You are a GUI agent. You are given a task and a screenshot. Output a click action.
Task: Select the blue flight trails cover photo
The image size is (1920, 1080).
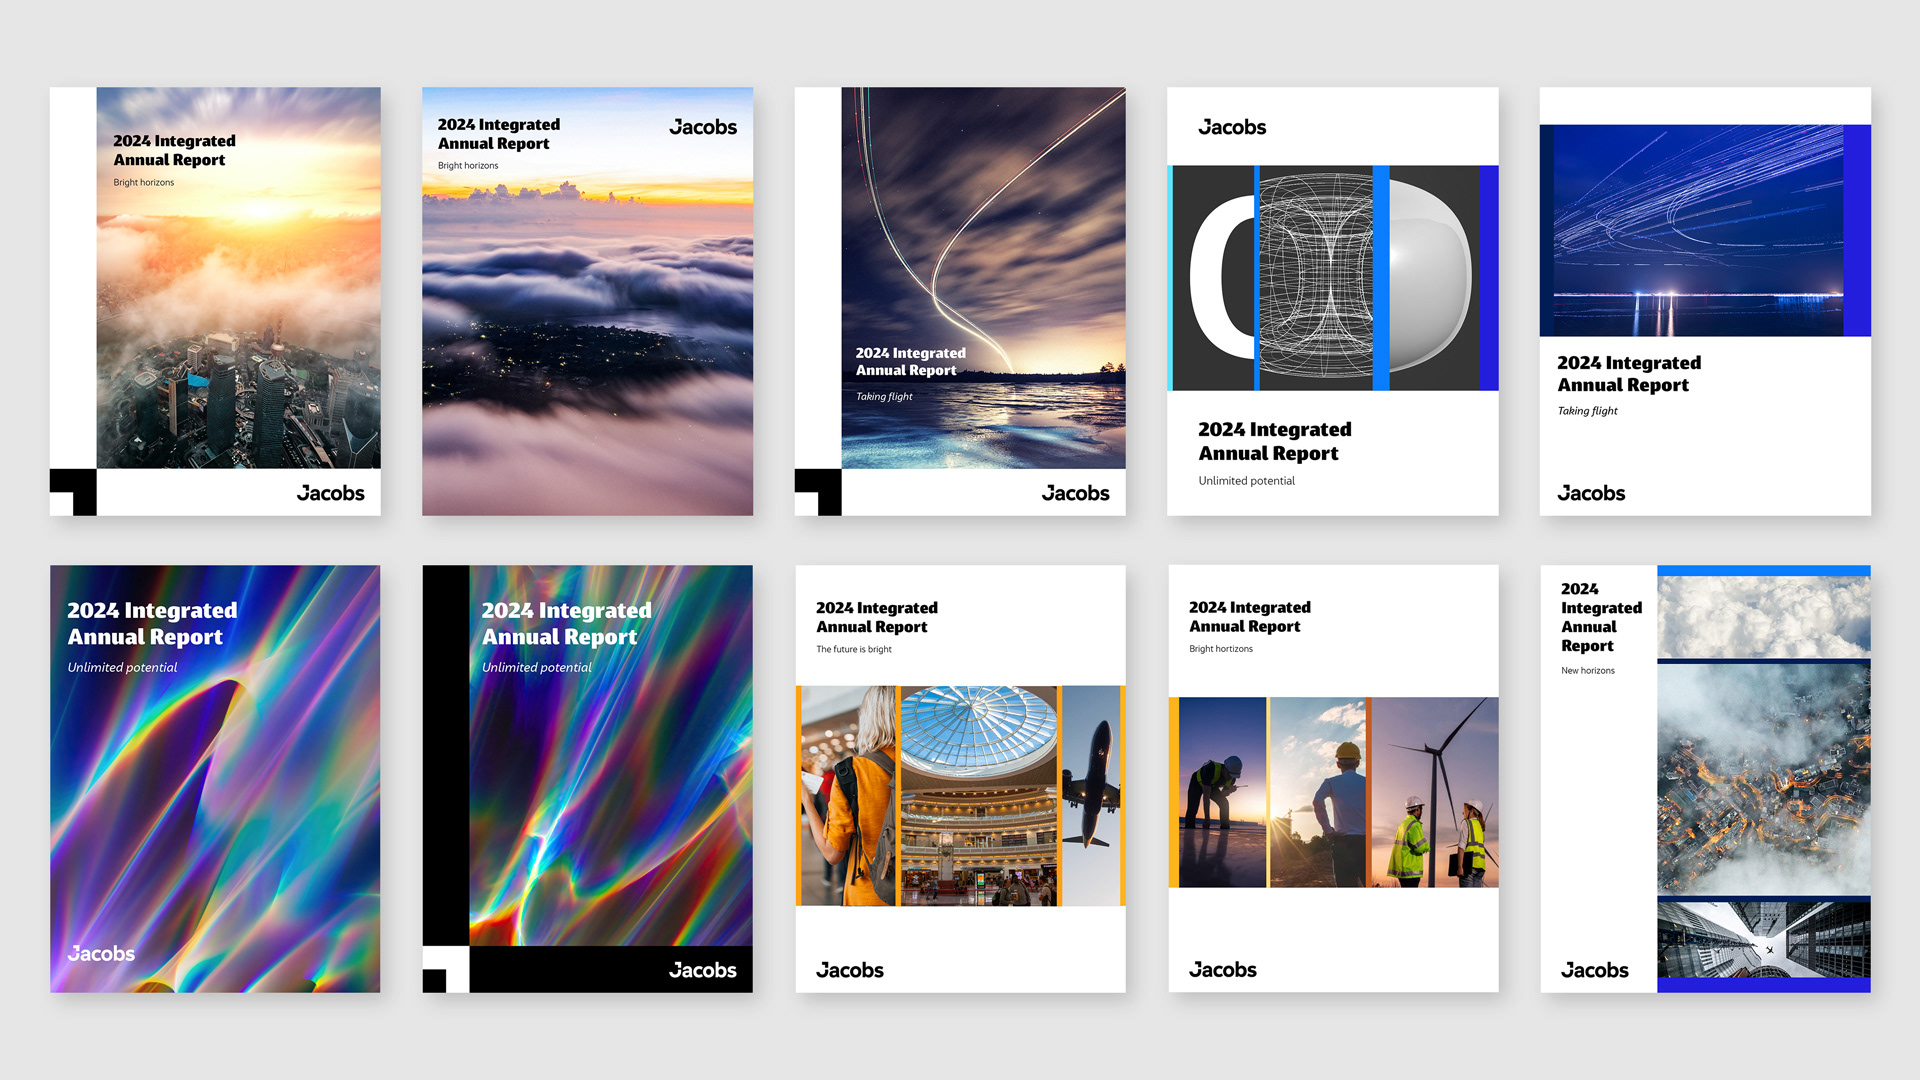point(1697,230)
